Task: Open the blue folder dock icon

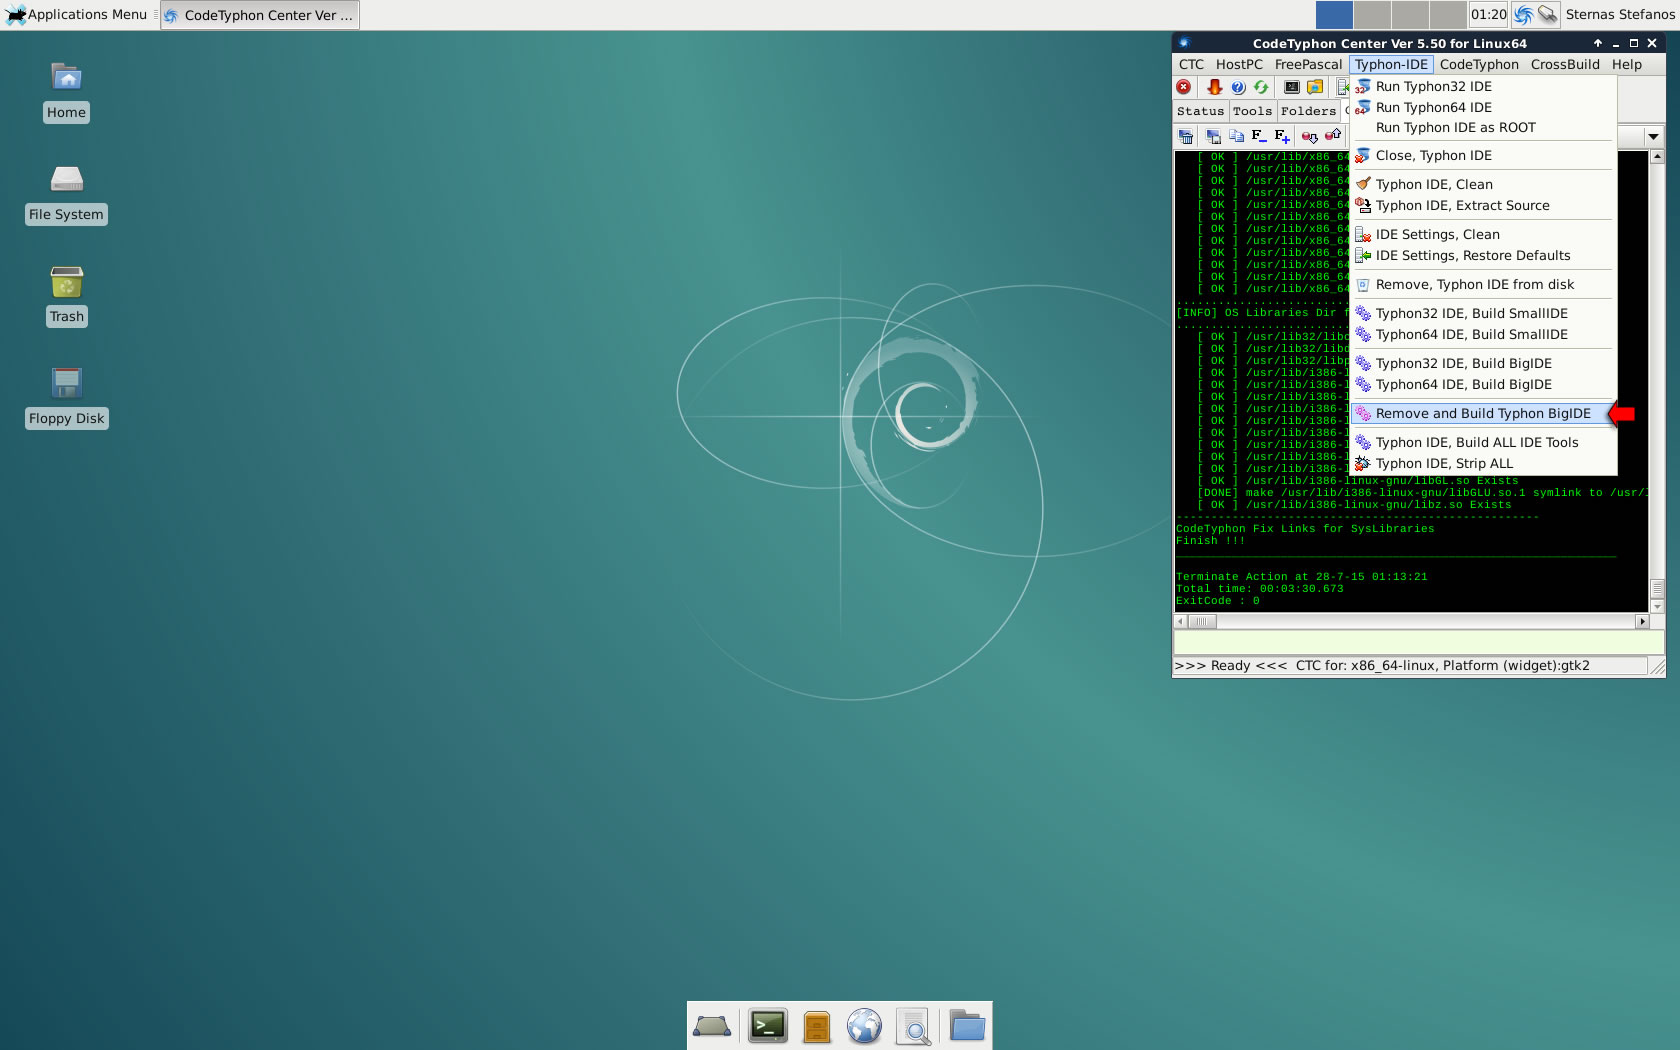Action: (967, 1026)
